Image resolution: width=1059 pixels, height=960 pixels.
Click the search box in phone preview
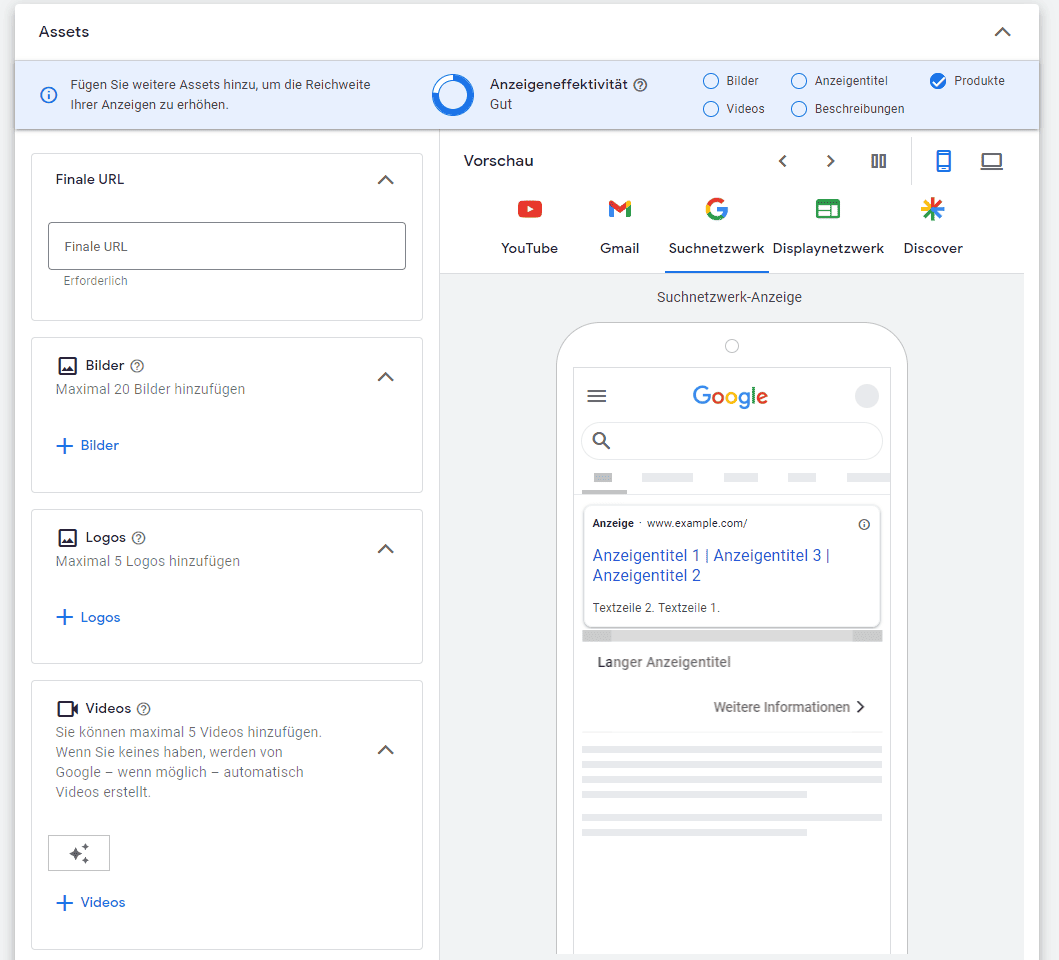(x=732, y=441)
